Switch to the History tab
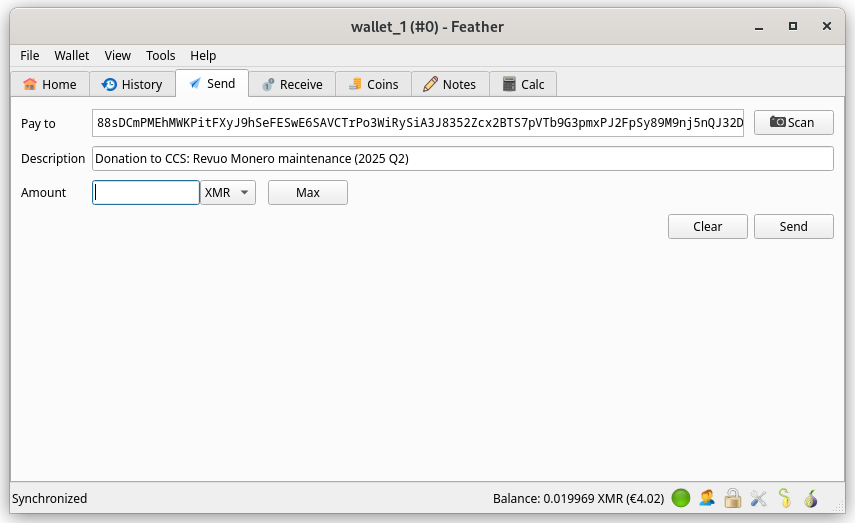The height and width of the screenshot is (523, 855). pos(132,85)
